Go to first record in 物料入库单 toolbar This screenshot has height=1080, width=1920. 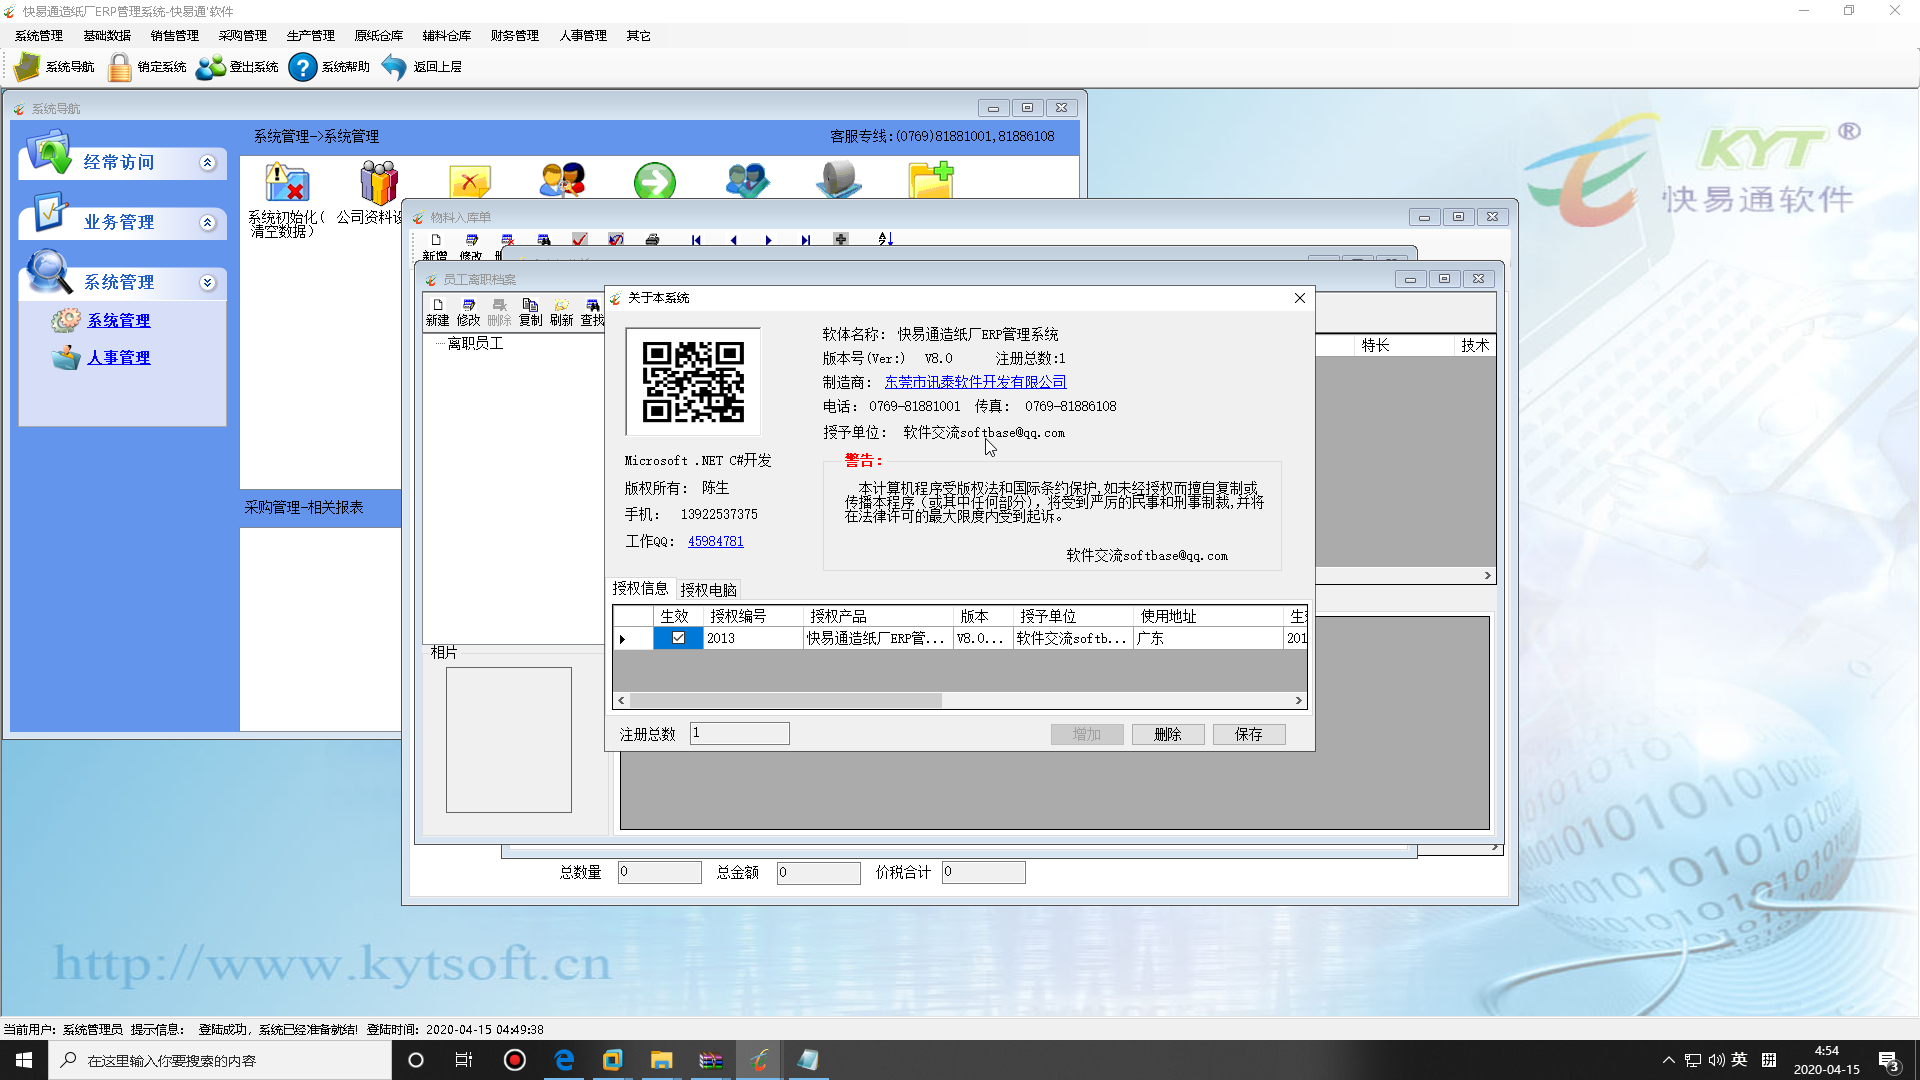[696, 240]
